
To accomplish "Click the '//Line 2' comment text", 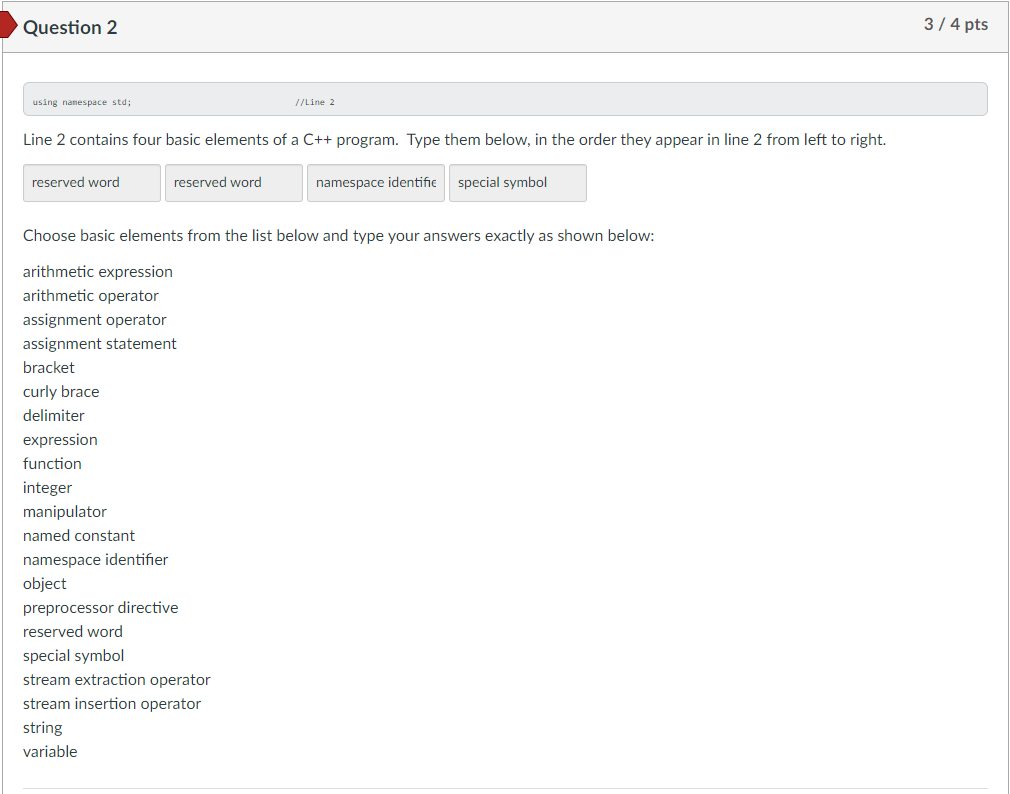I will pyautogui.click(x=315, y=102).
